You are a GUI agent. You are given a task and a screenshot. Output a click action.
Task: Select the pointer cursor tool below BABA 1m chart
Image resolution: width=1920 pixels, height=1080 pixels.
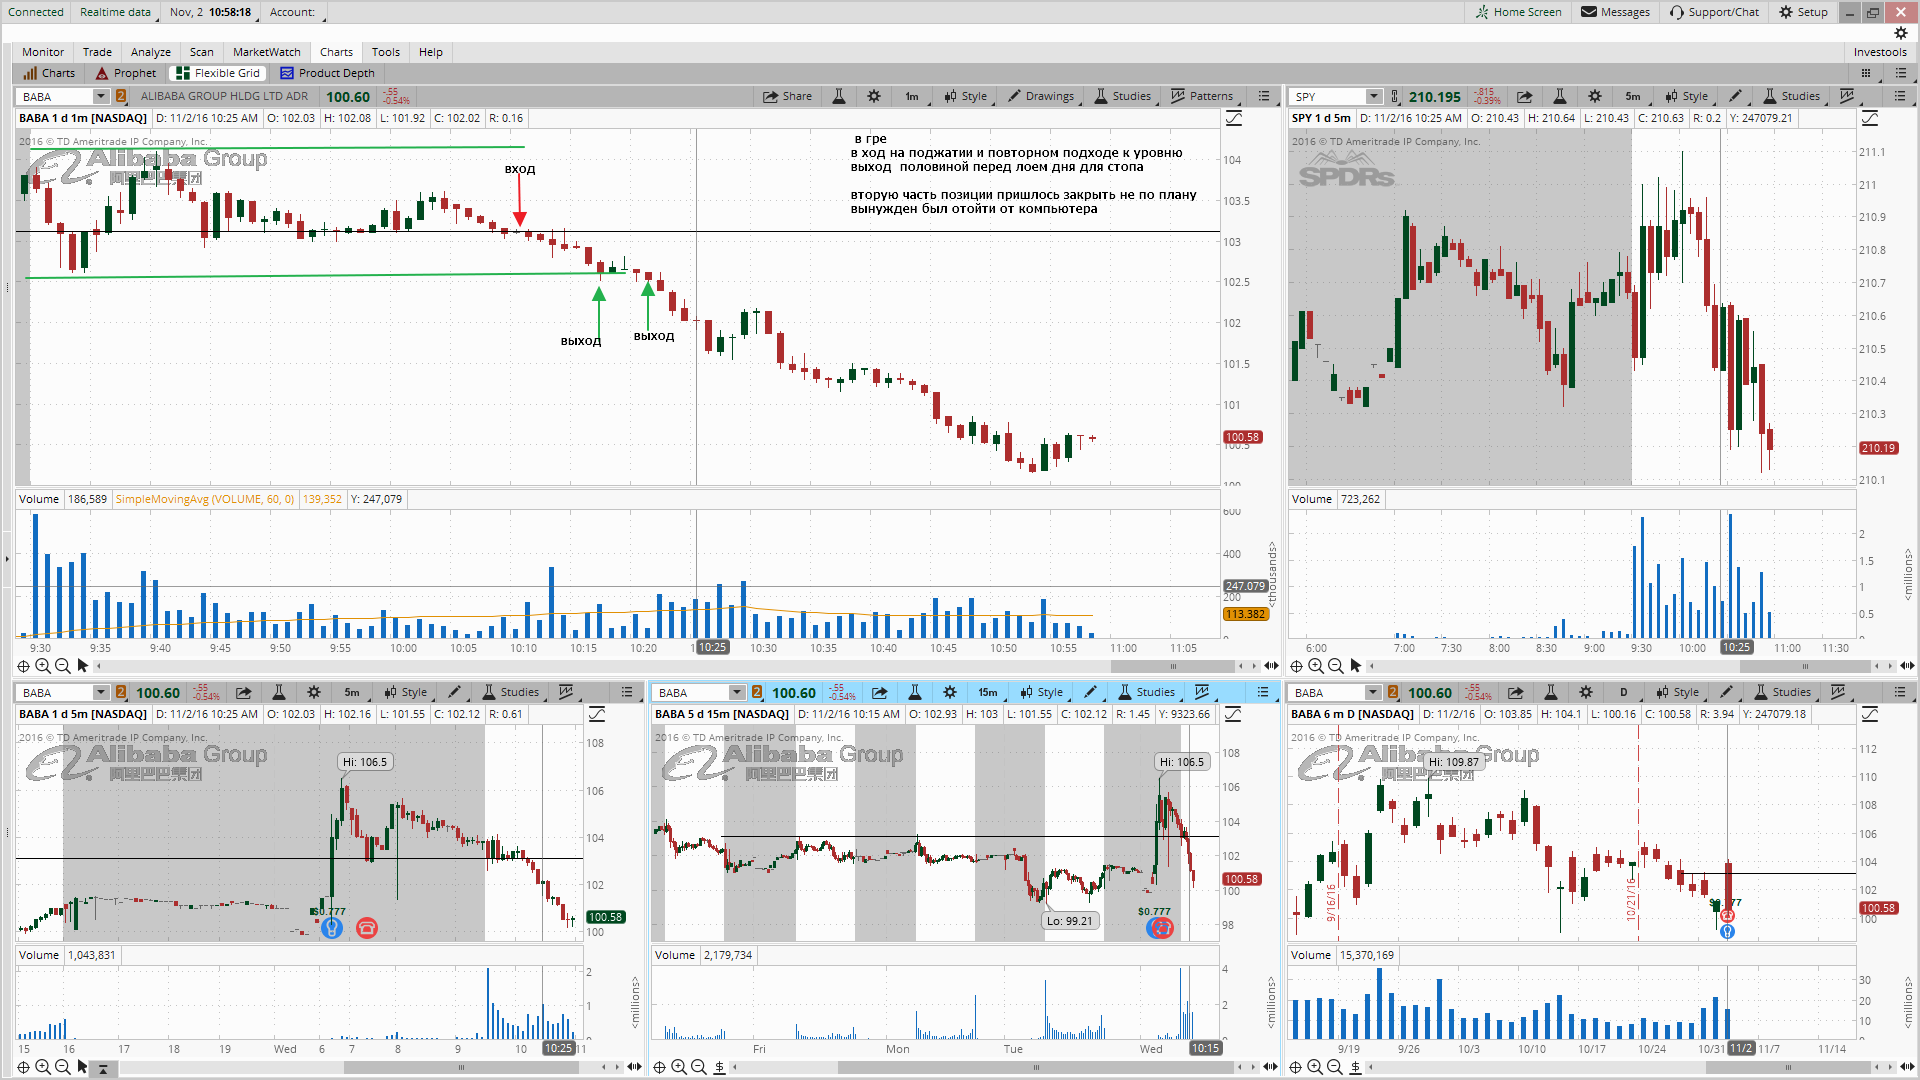click(x=83, y=665)
